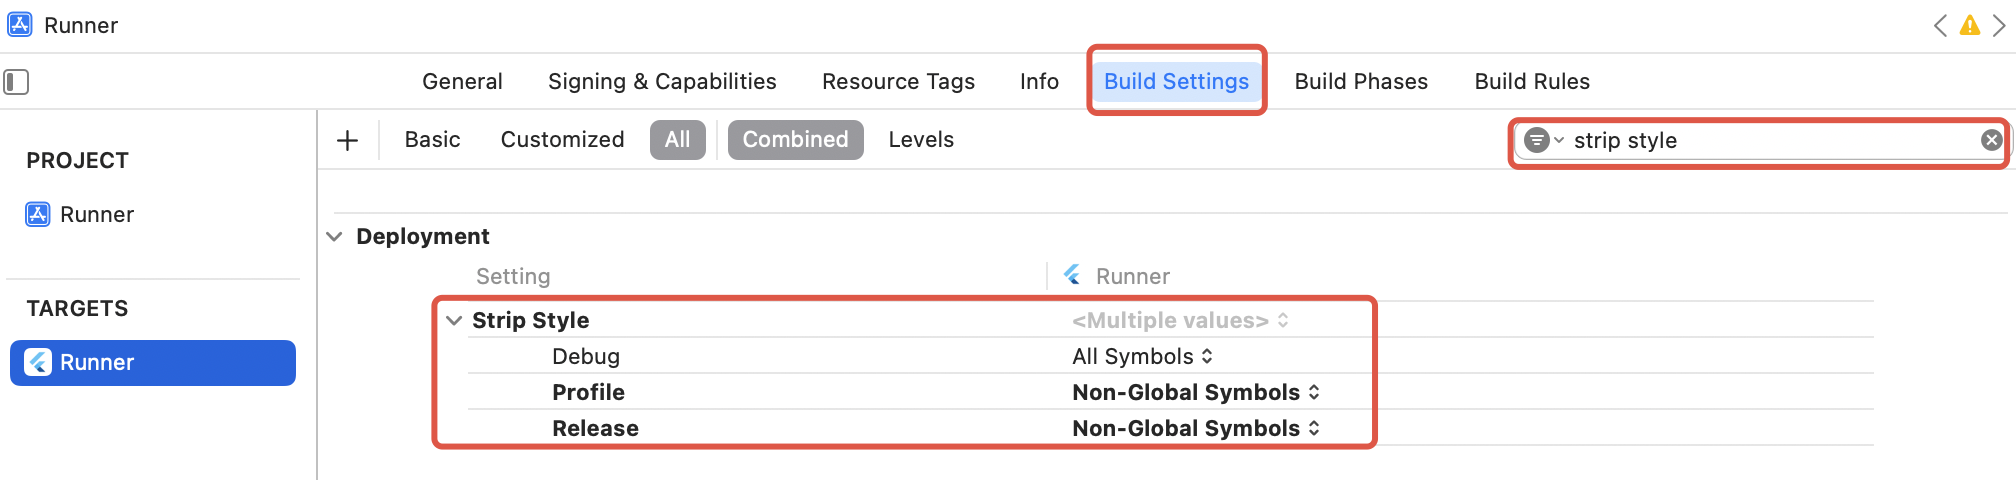Show Basic build settings
The image size is (2016, 480).
tap(432, 140)
